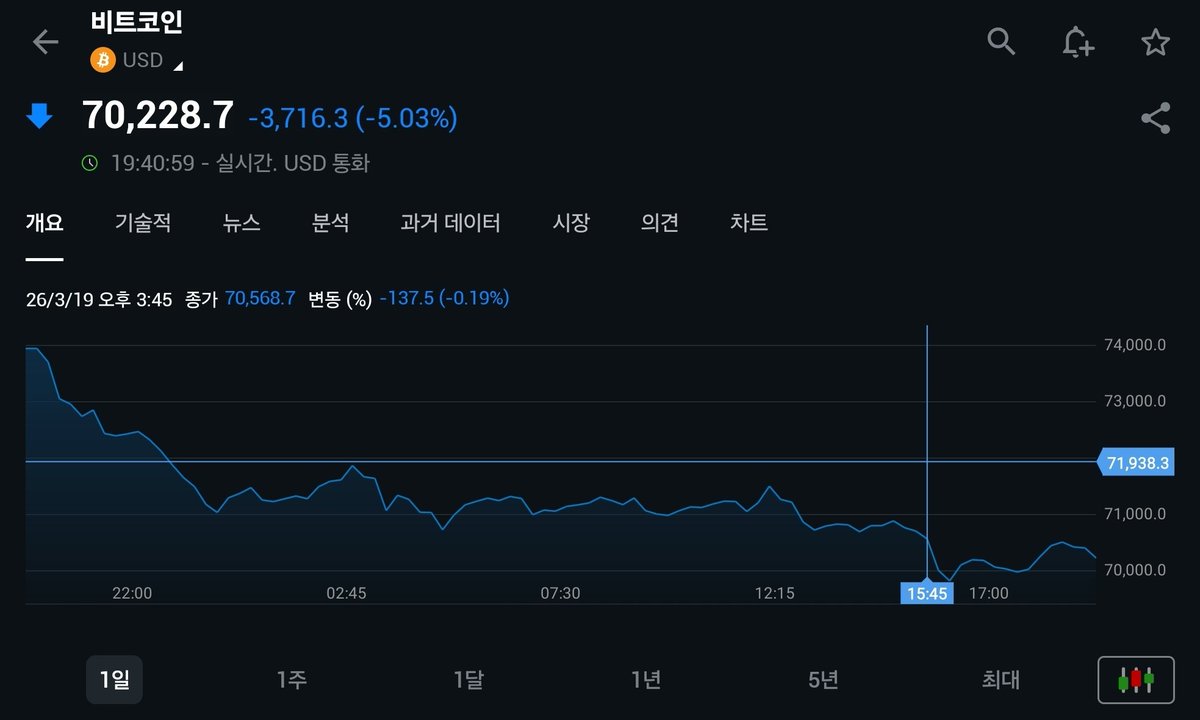Click the 70,568.7 close price link
The height and width of the screenshot is (720, 1200).
(260, 298)
